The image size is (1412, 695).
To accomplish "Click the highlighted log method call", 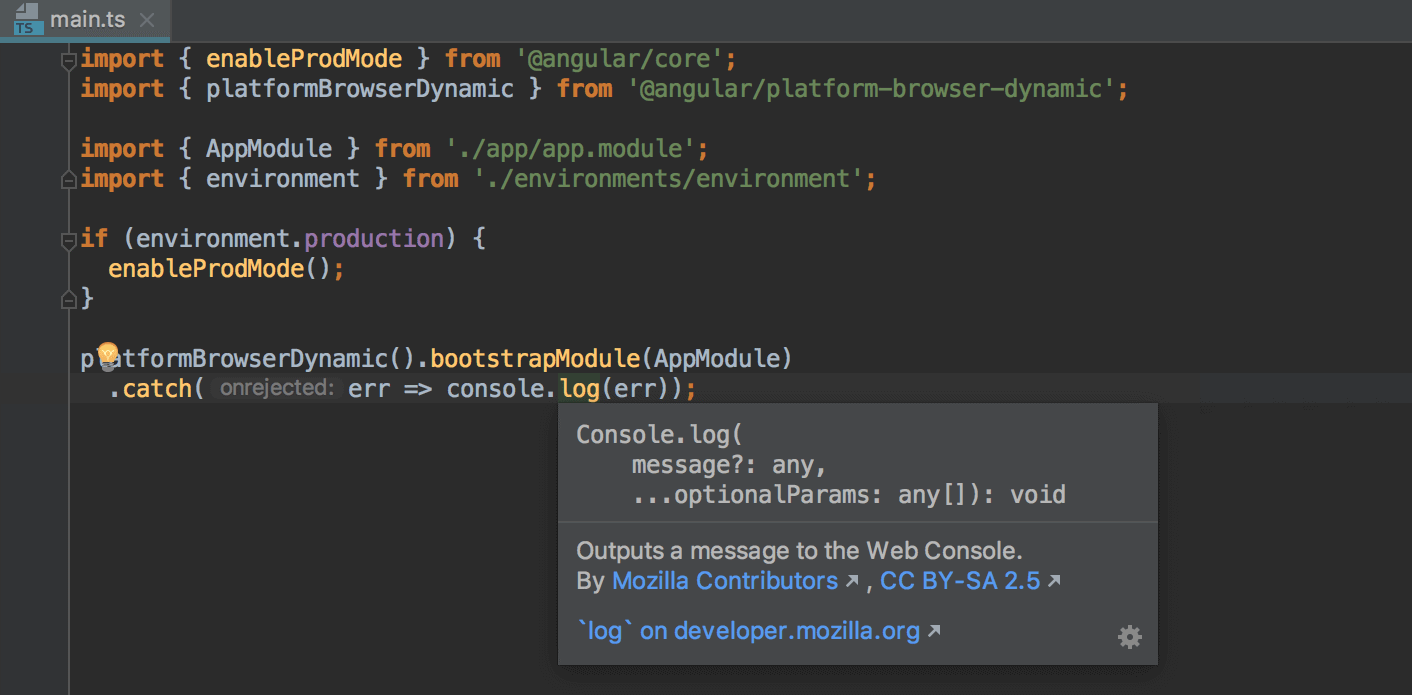I will tap(580, 388).
